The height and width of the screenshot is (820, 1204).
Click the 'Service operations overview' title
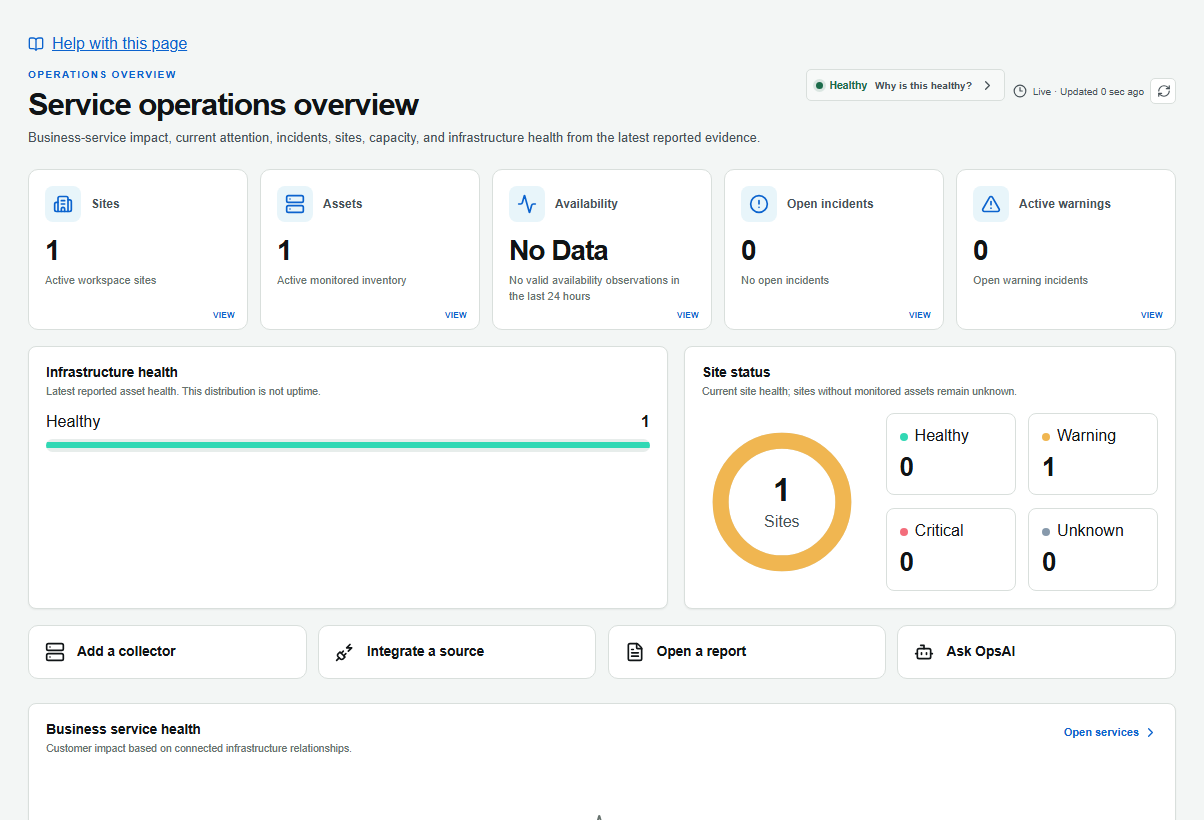(223, 105)
